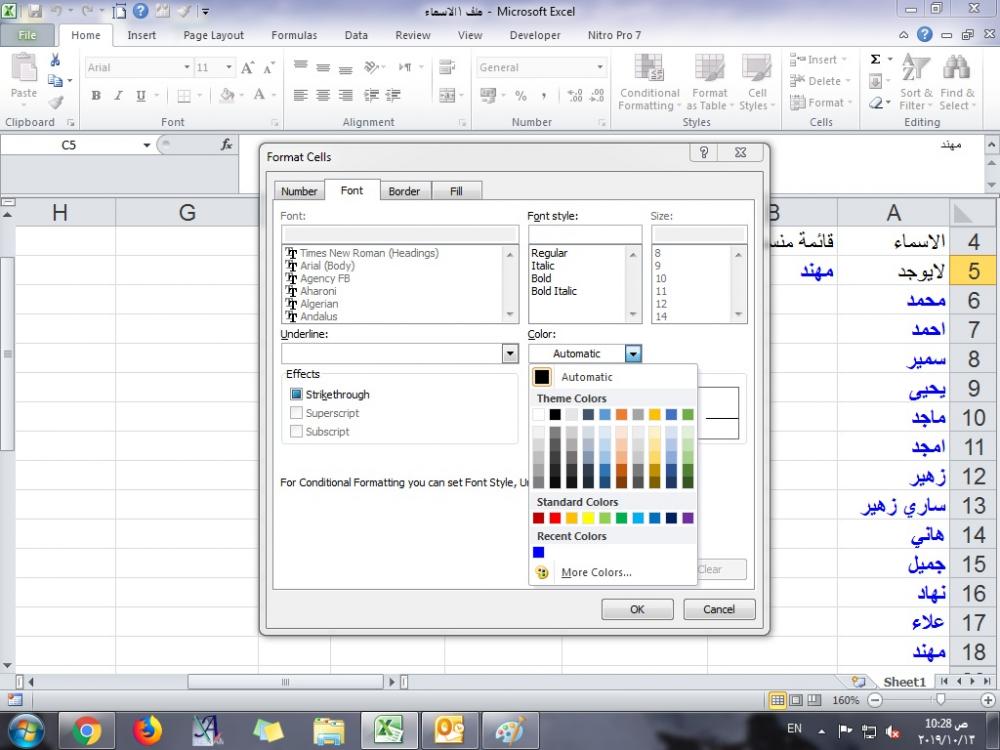This screenshot has width=1000, height=750.
Task: Select column G header
Action: (187, 212)
